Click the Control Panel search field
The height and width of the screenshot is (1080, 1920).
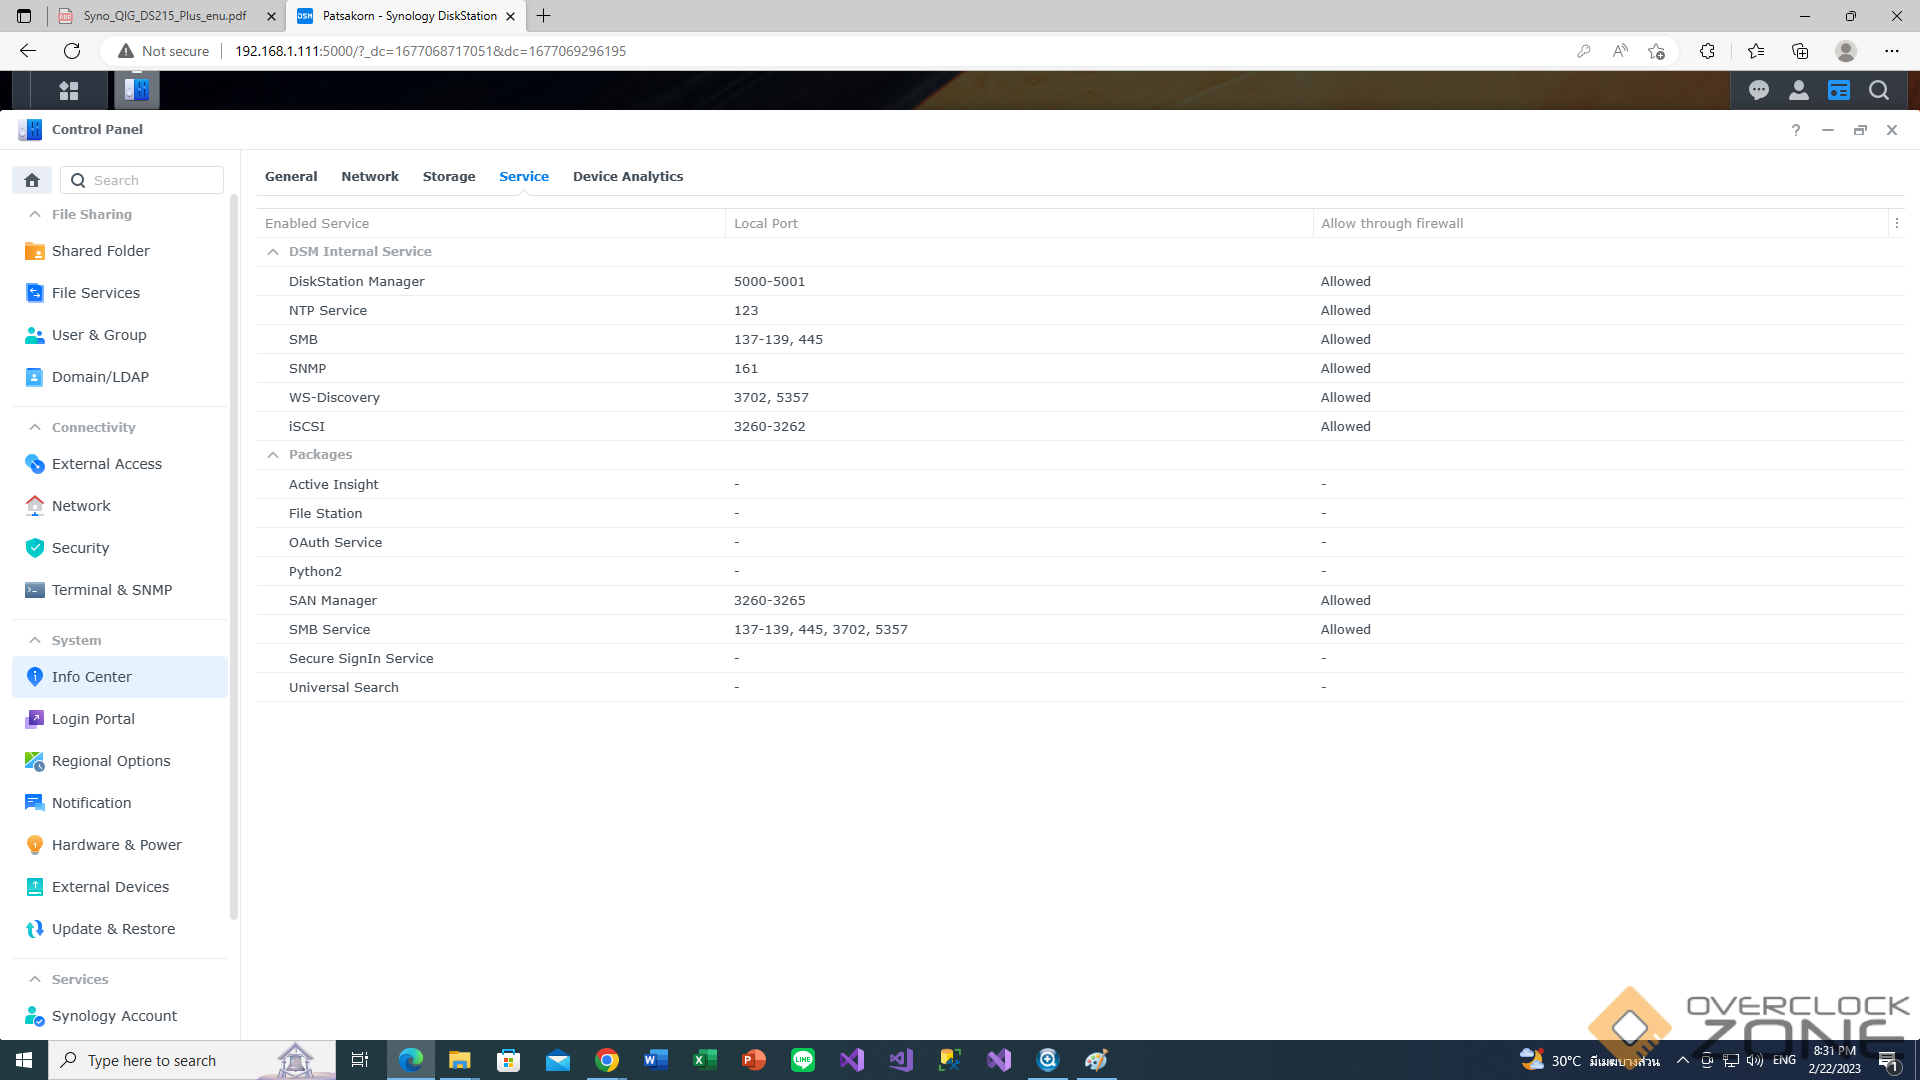[150, 180]
